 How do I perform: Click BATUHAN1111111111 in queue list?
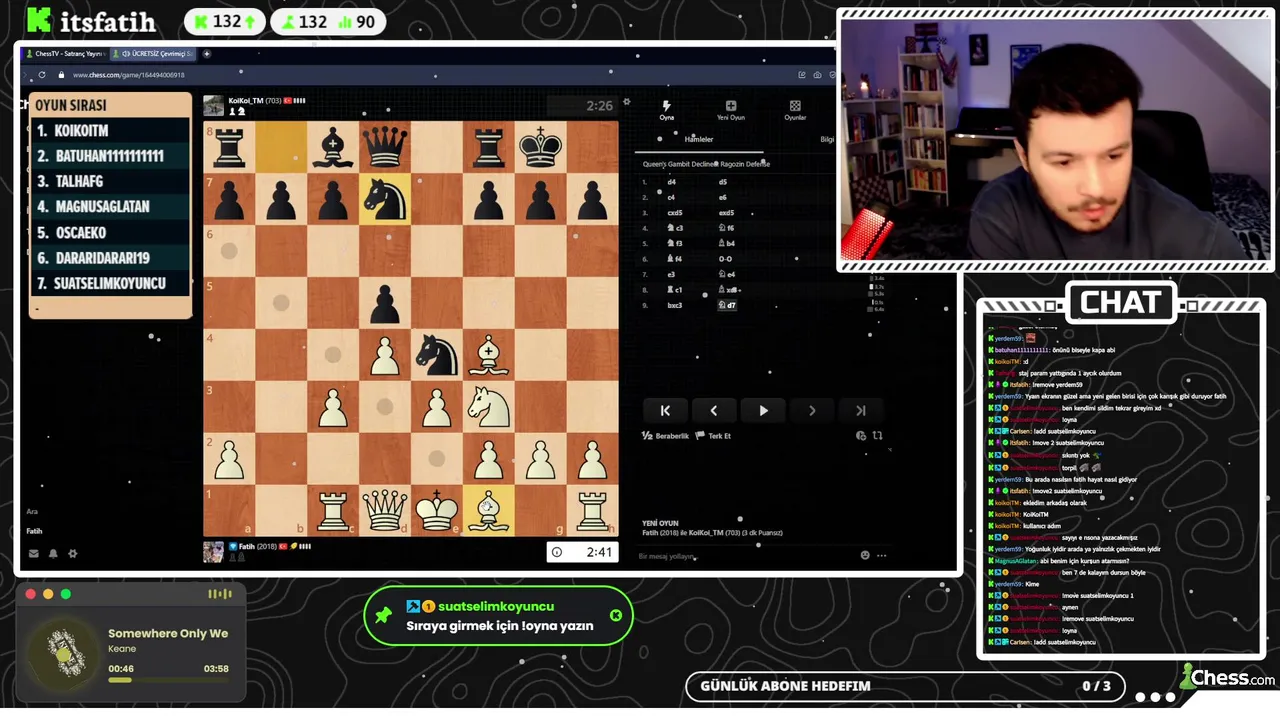point(110,156)
